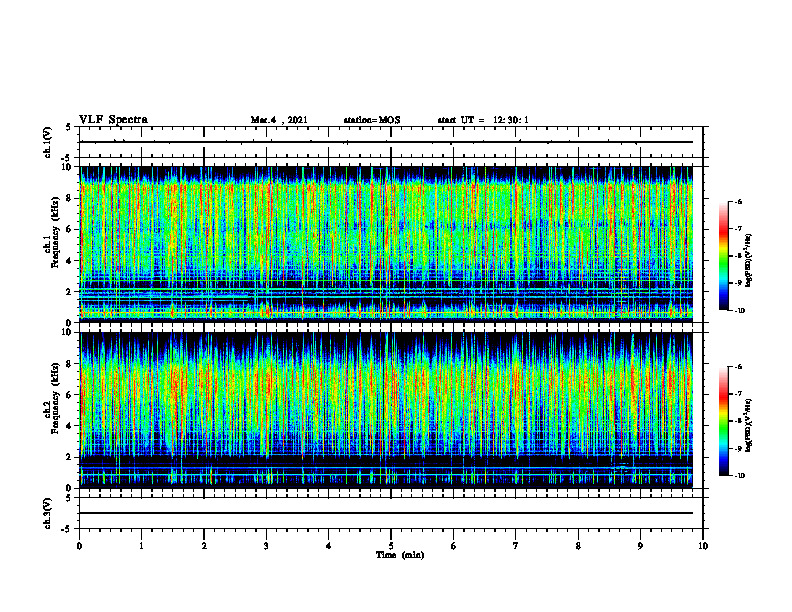Click the ch.3(V) waveform trace line
Viewport: 792px width, 612px height.
coord(386,513)
